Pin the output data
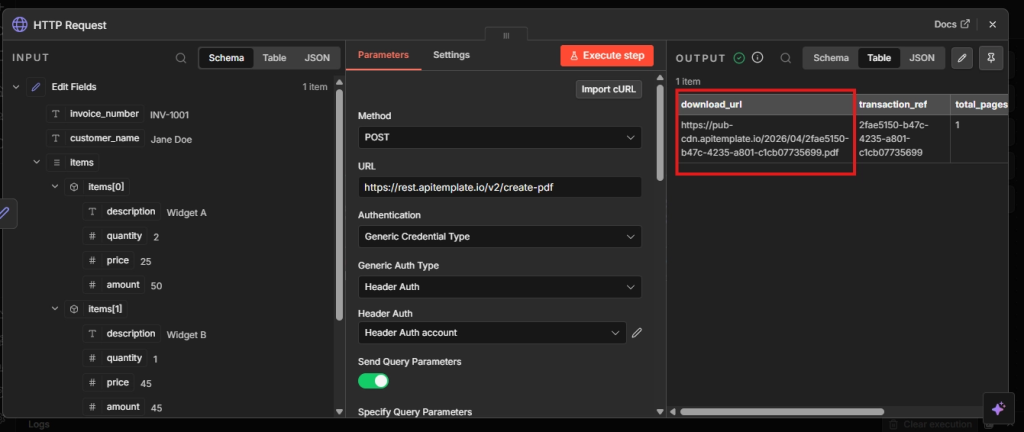 991,58
